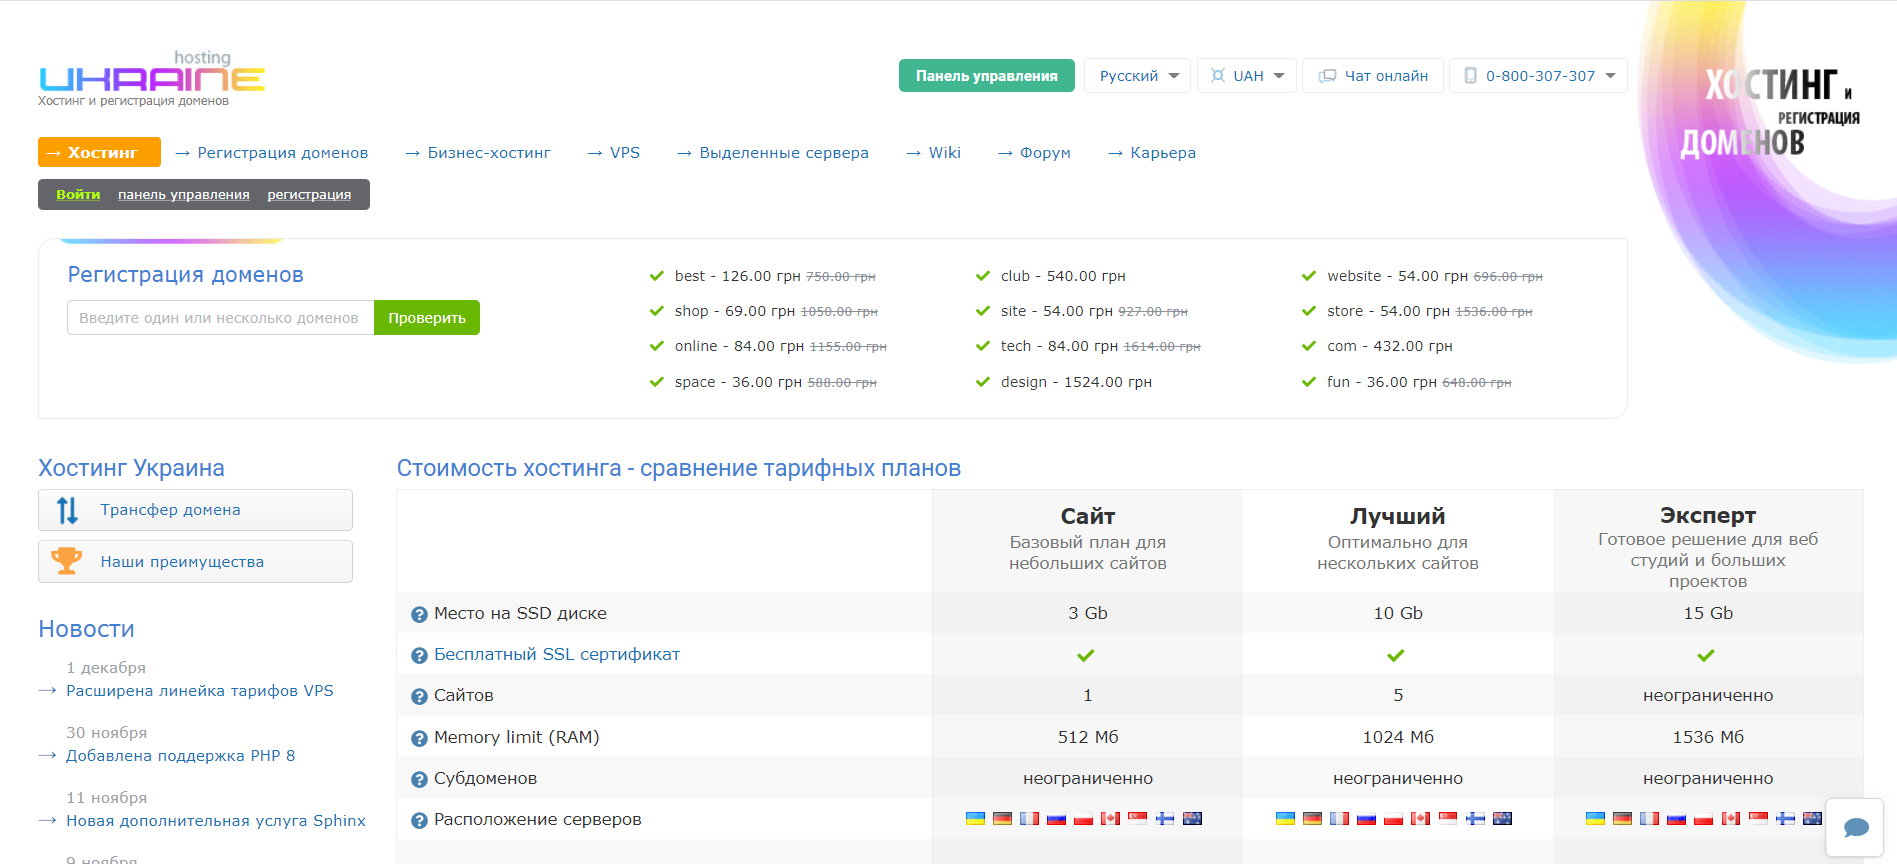Click help icon beside Сайтов row

(419, 696)
